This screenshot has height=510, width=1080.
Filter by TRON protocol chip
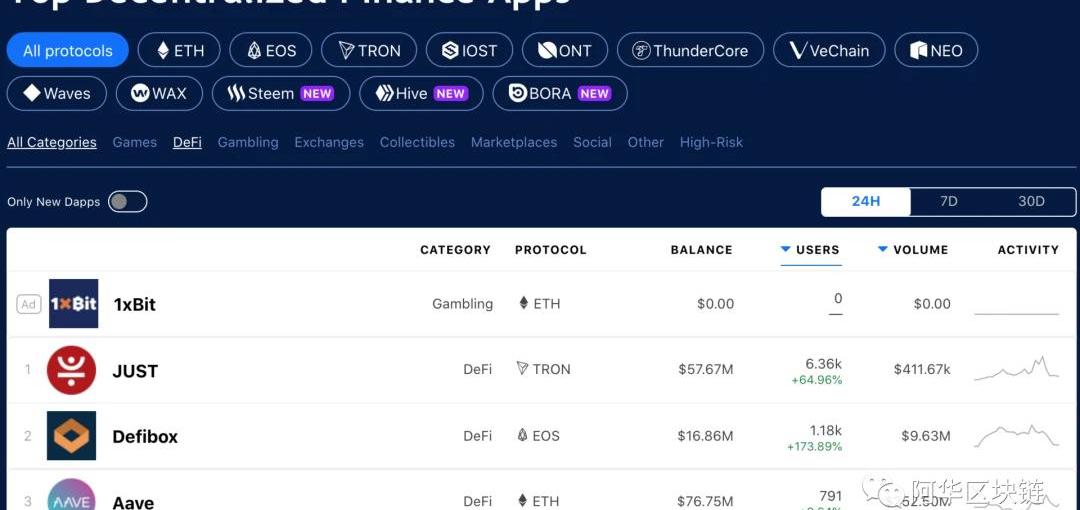pyautogui.click(x=369, y=51)
